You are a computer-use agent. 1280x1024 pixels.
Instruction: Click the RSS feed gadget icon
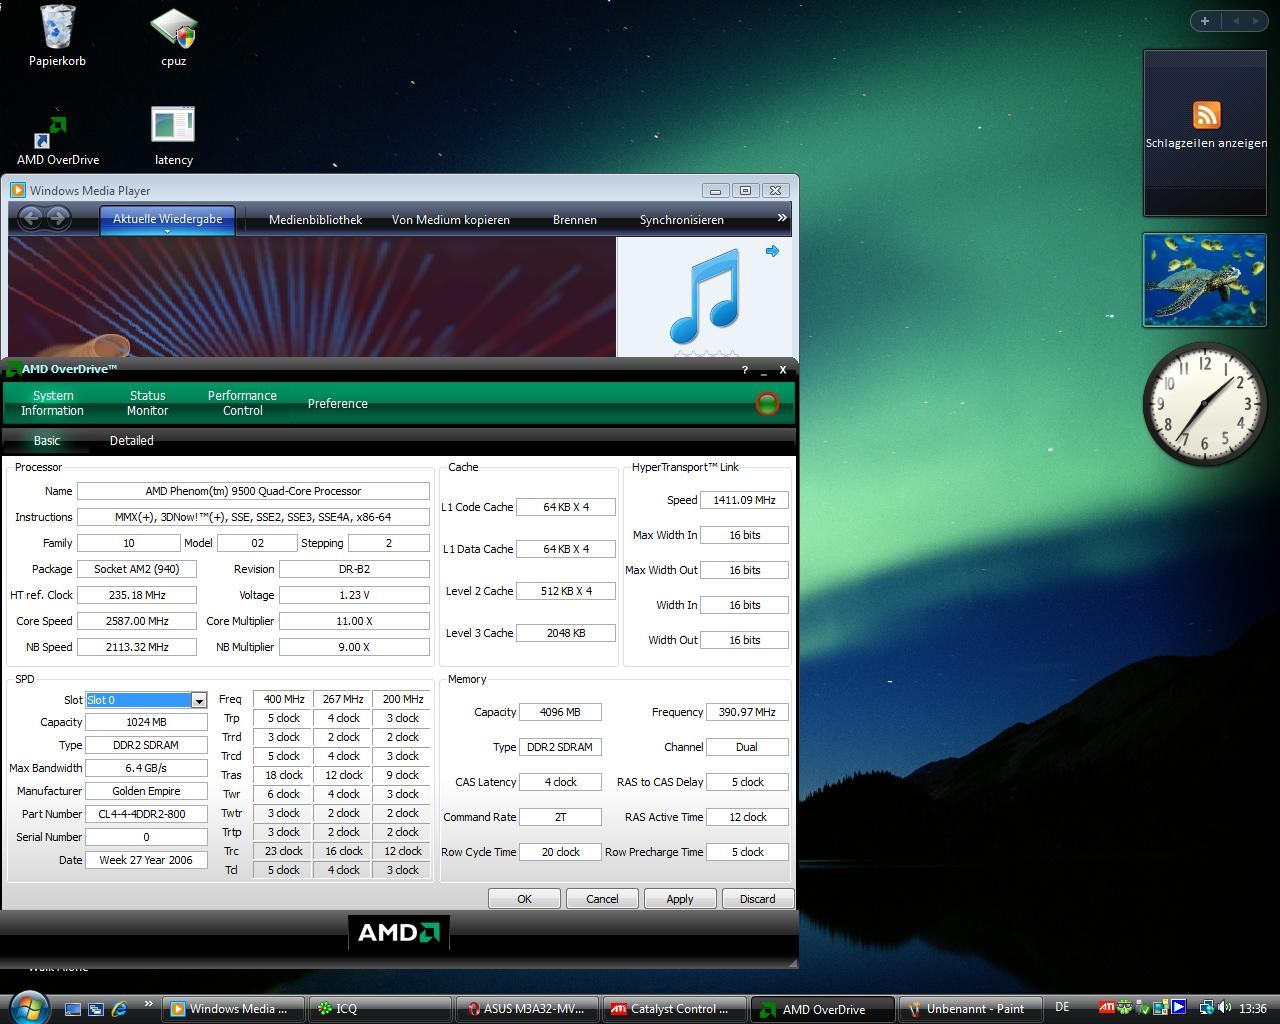coord(1207,114)
